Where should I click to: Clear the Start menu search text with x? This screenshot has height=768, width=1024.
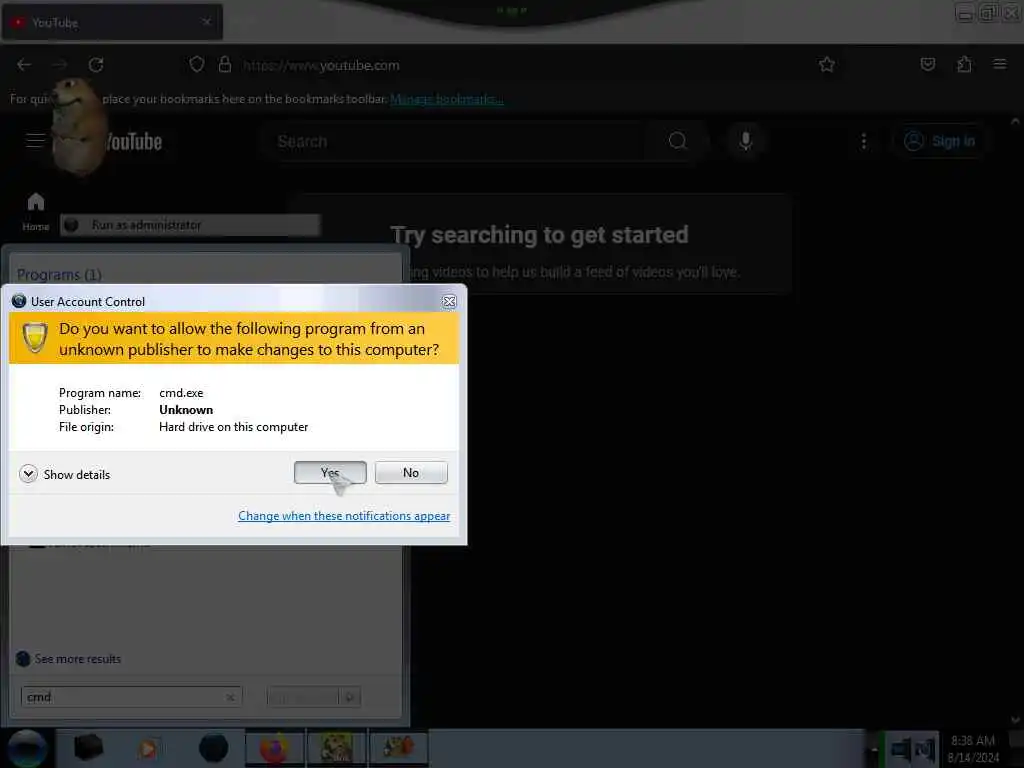pyautogui.click(x=230, y=697)
